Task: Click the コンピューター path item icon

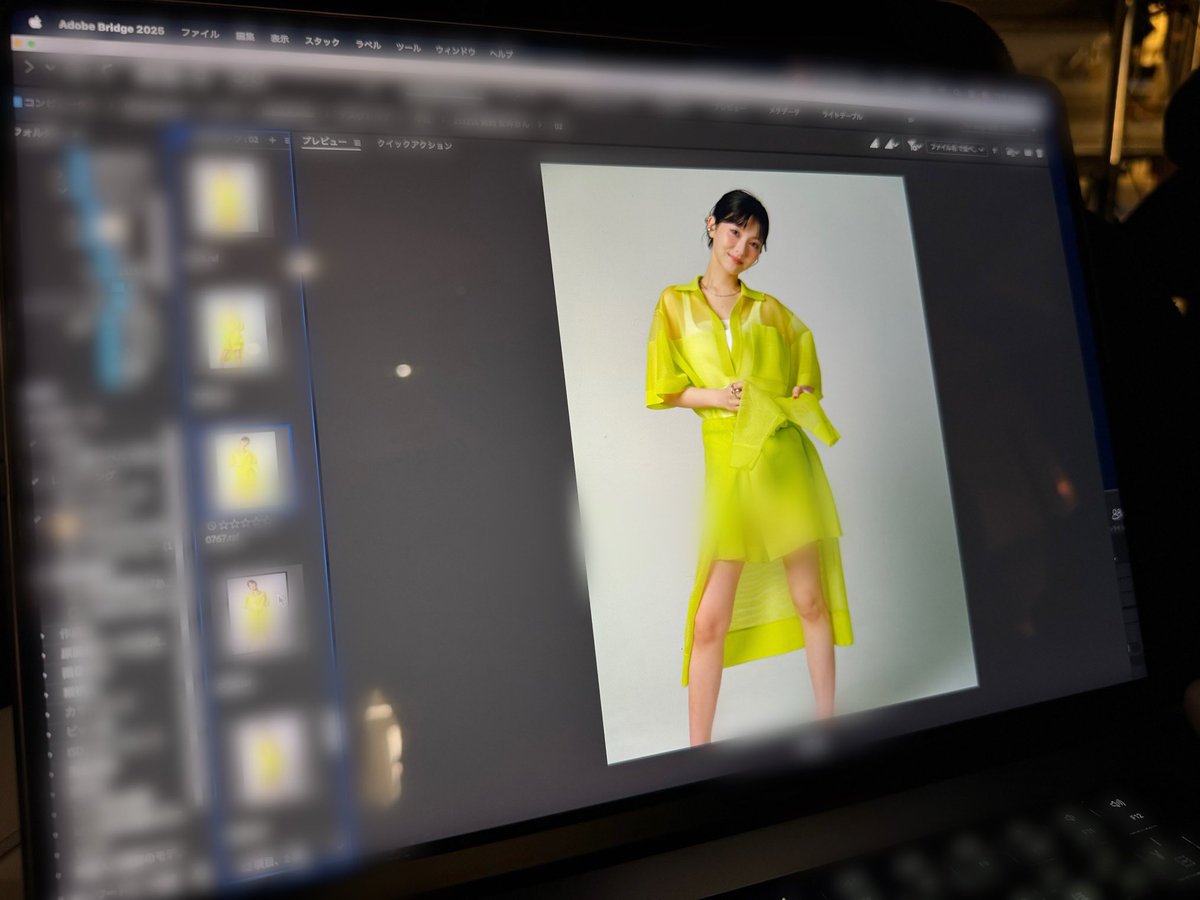Action: 18,101
